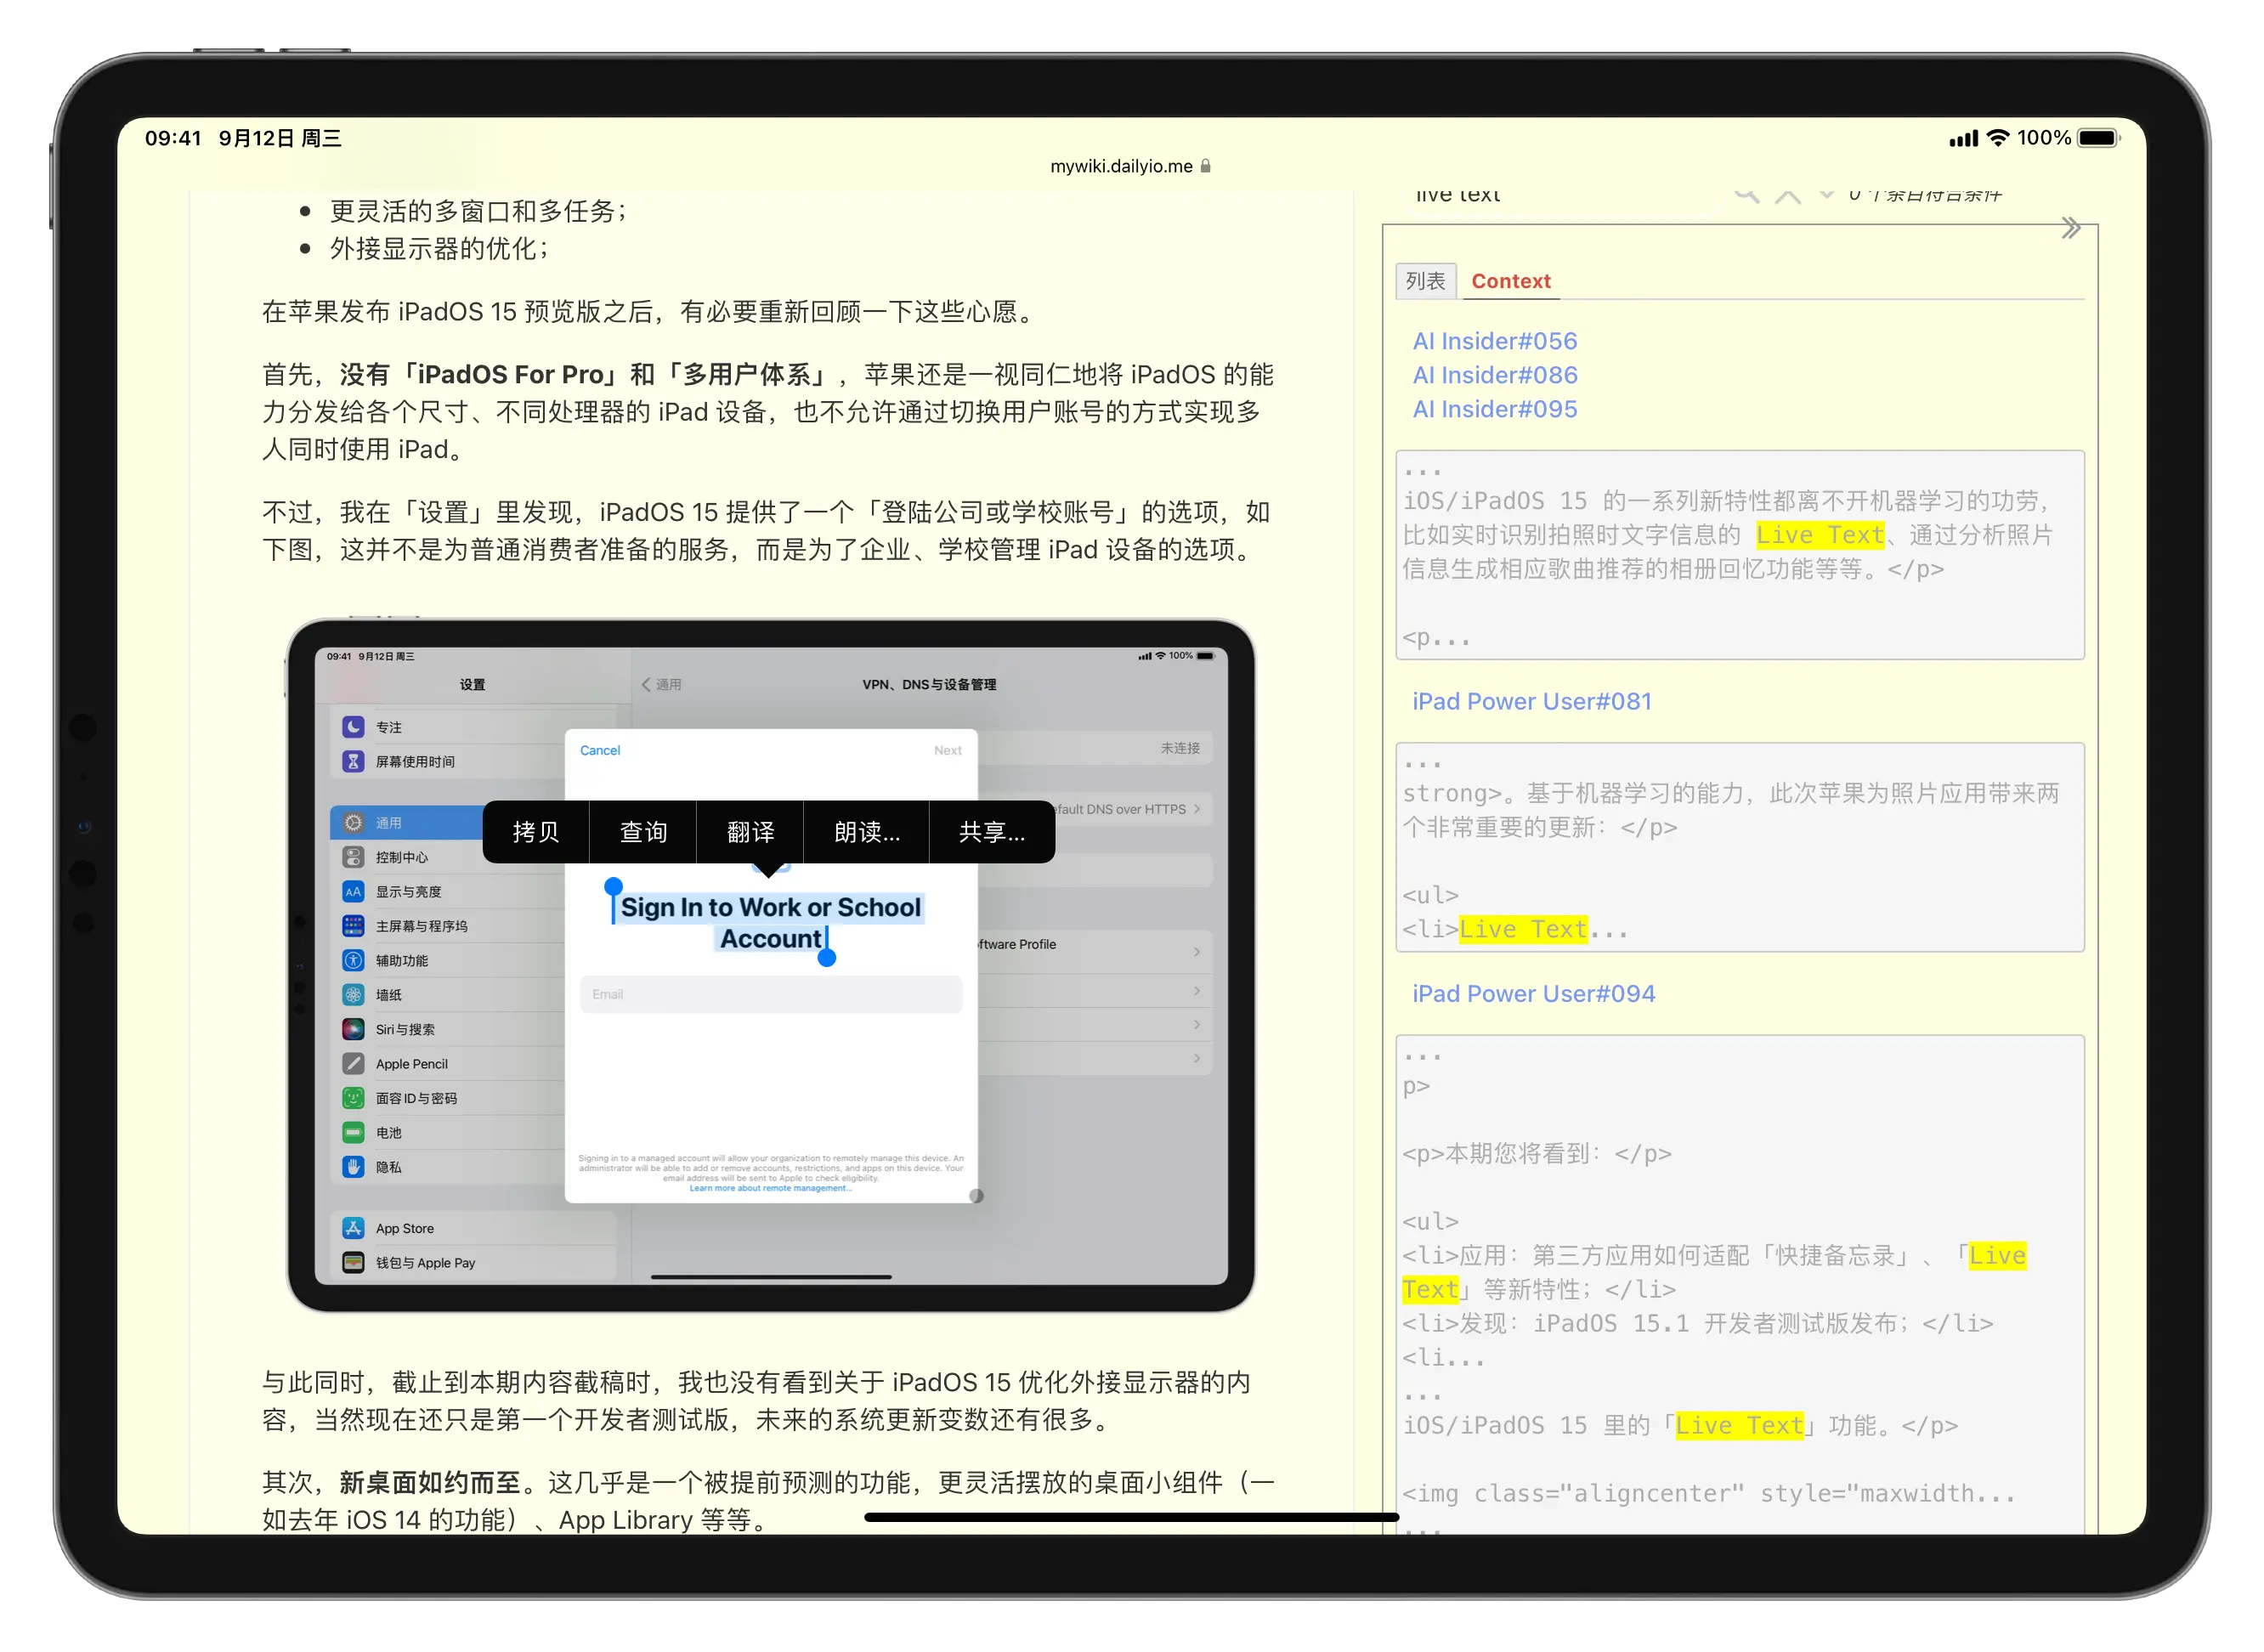This screenshot has width=2264, height=1652.
Task: Tap the Wi-Fi icon in the main status bar
Action: click(x=1998, y=138)
